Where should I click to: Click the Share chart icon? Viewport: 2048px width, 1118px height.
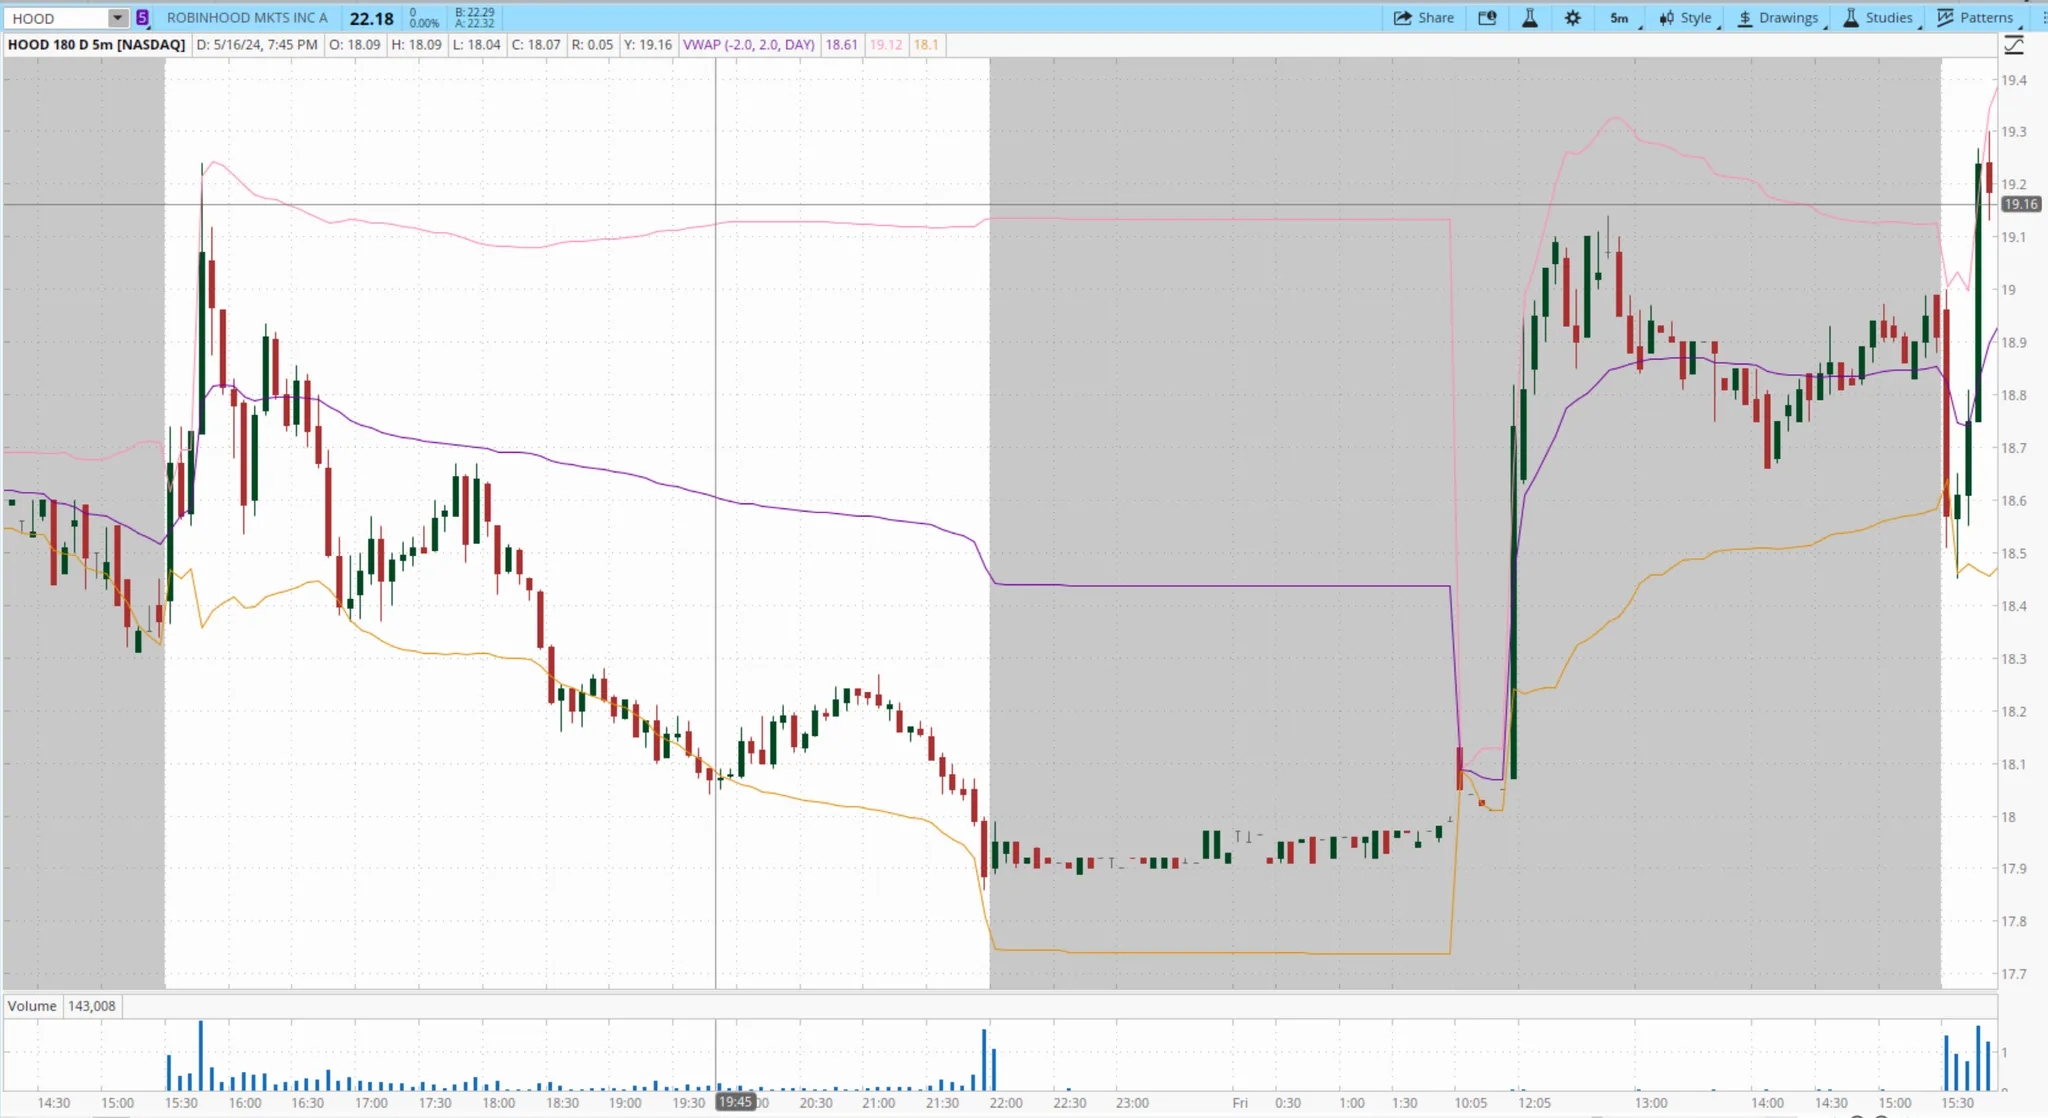[x=1403, y=18]
